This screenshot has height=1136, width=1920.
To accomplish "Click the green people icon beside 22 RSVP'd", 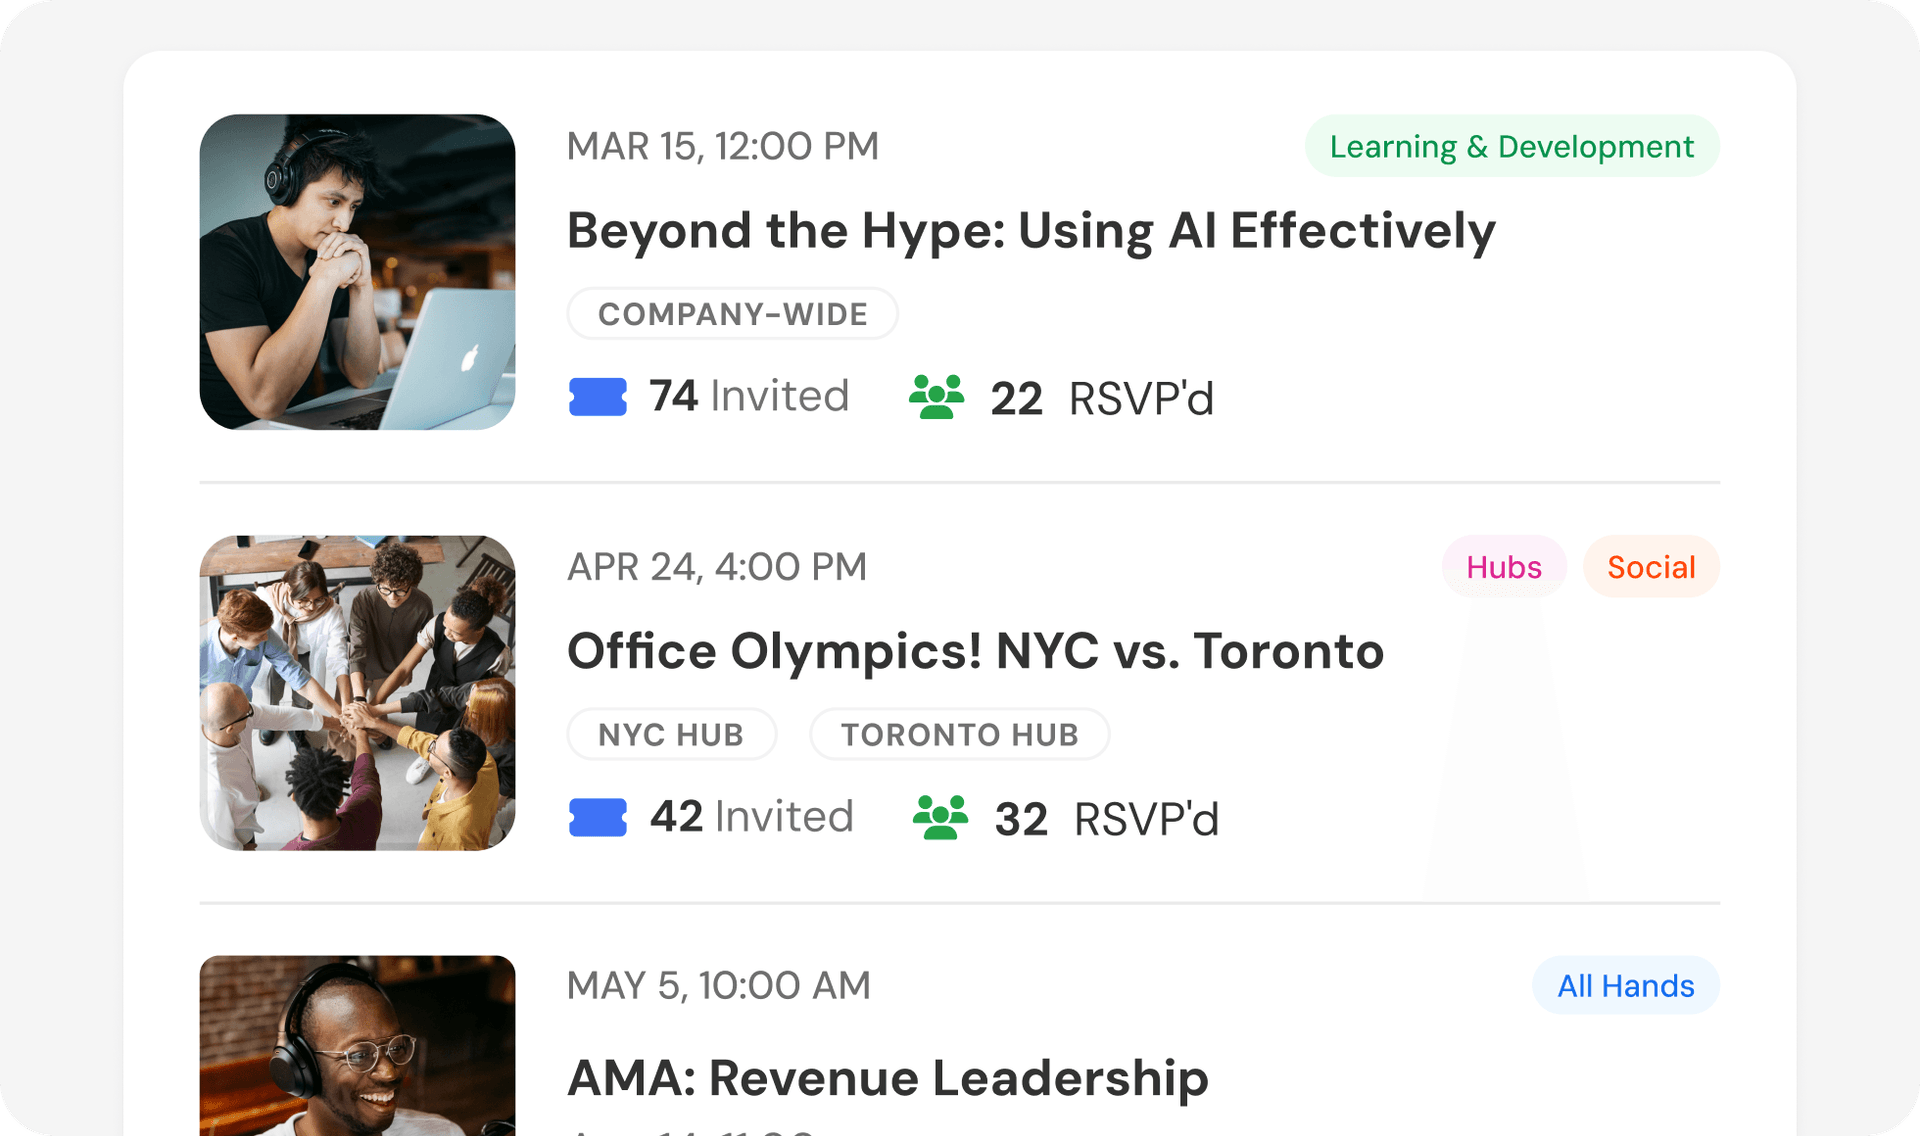I will [x=937, y=397].
